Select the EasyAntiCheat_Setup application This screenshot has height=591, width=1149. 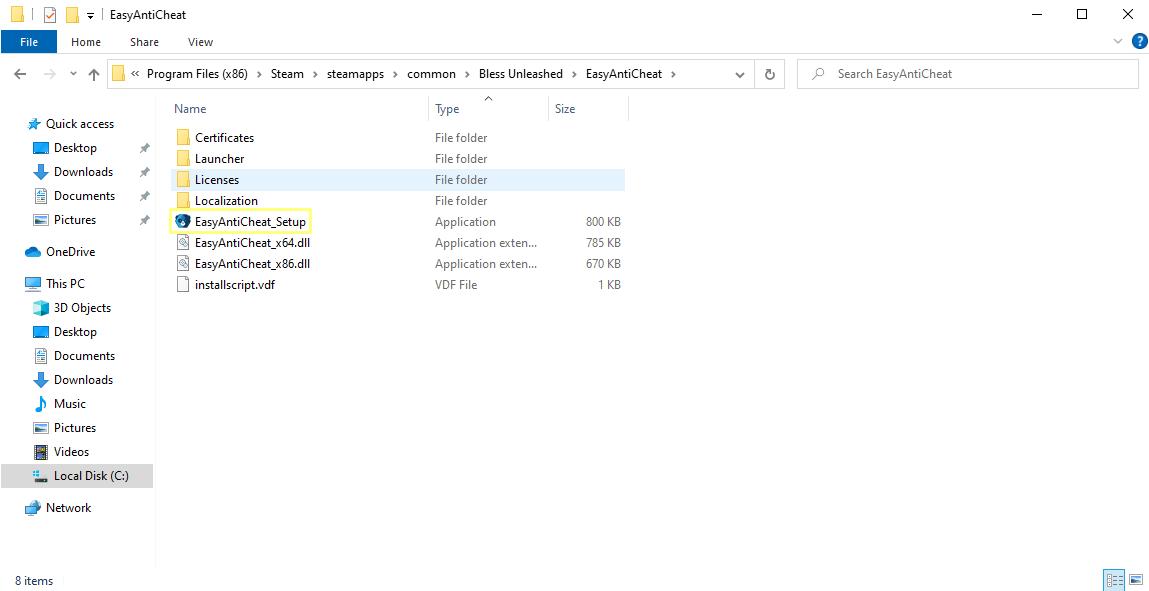[x=250, y=222]
